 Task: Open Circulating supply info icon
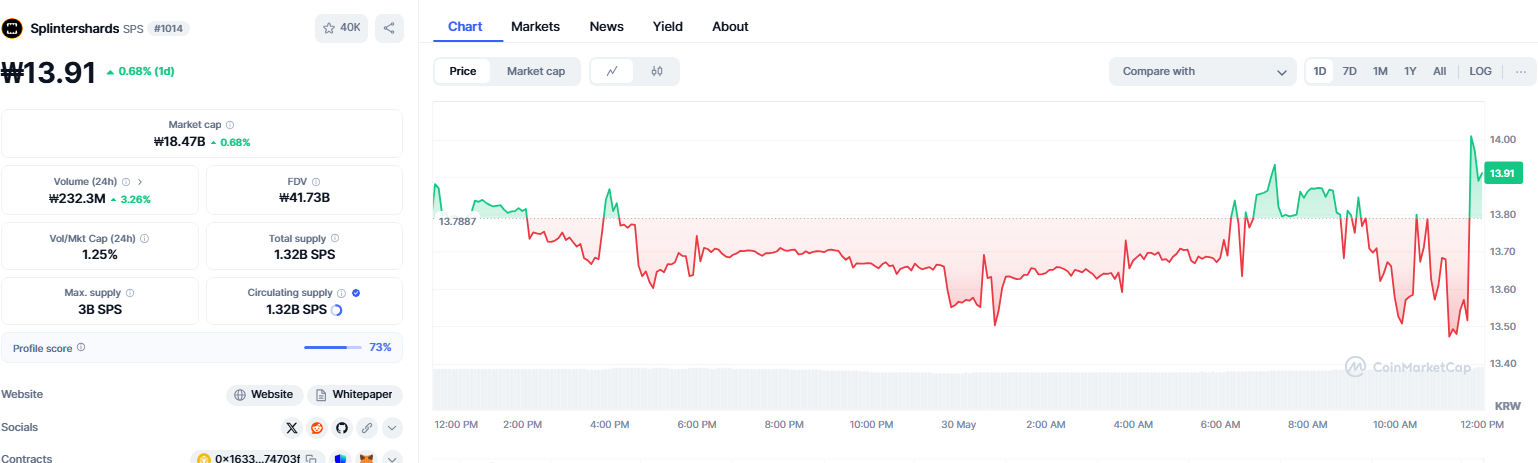pos(342,293)
